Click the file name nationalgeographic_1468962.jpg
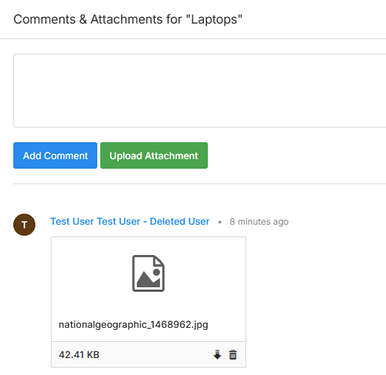Viewport: 386px width, 375px height. (133, 325)
